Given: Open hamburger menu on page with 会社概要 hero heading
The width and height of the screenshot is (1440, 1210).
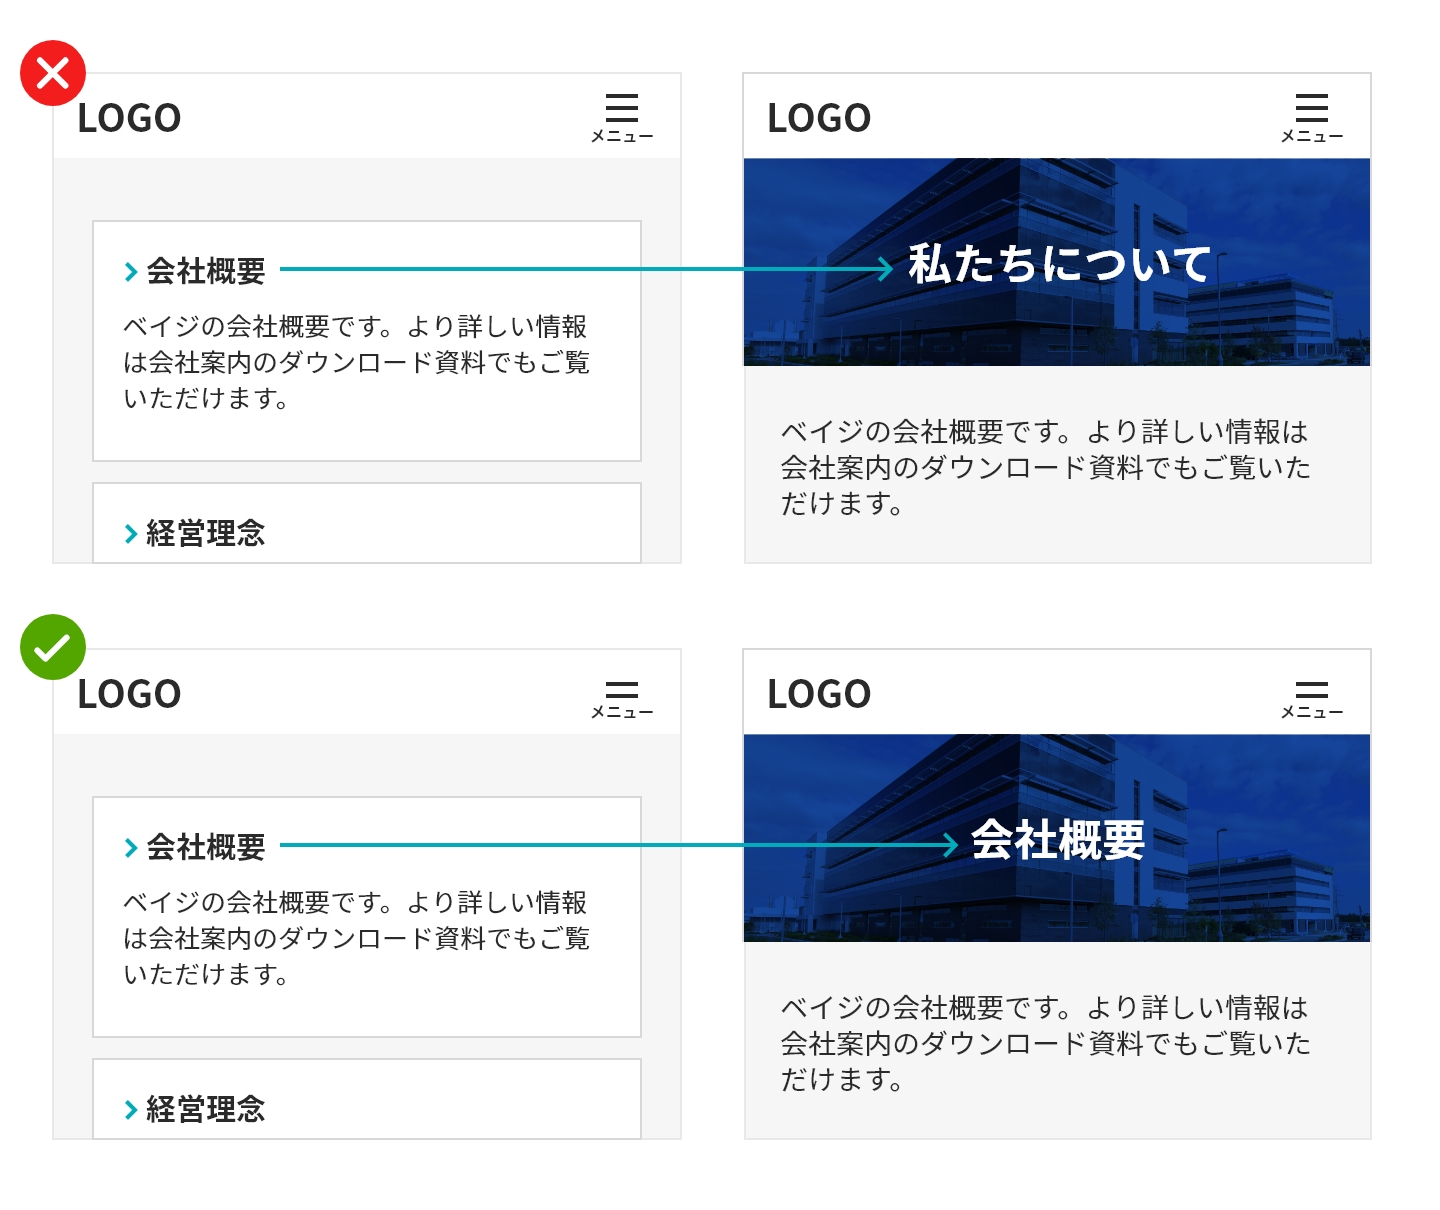Looking at the screenshot, I should (1311, 699).
